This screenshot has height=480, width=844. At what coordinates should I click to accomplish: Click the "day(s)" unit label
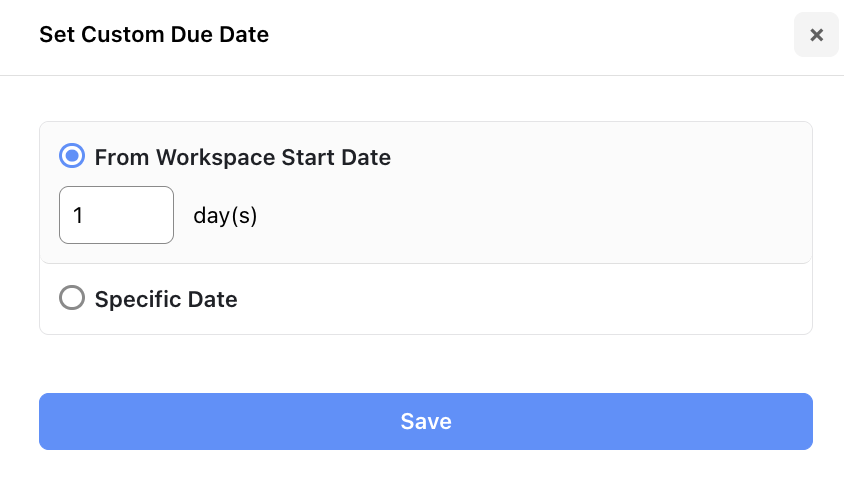coord(225,216)
